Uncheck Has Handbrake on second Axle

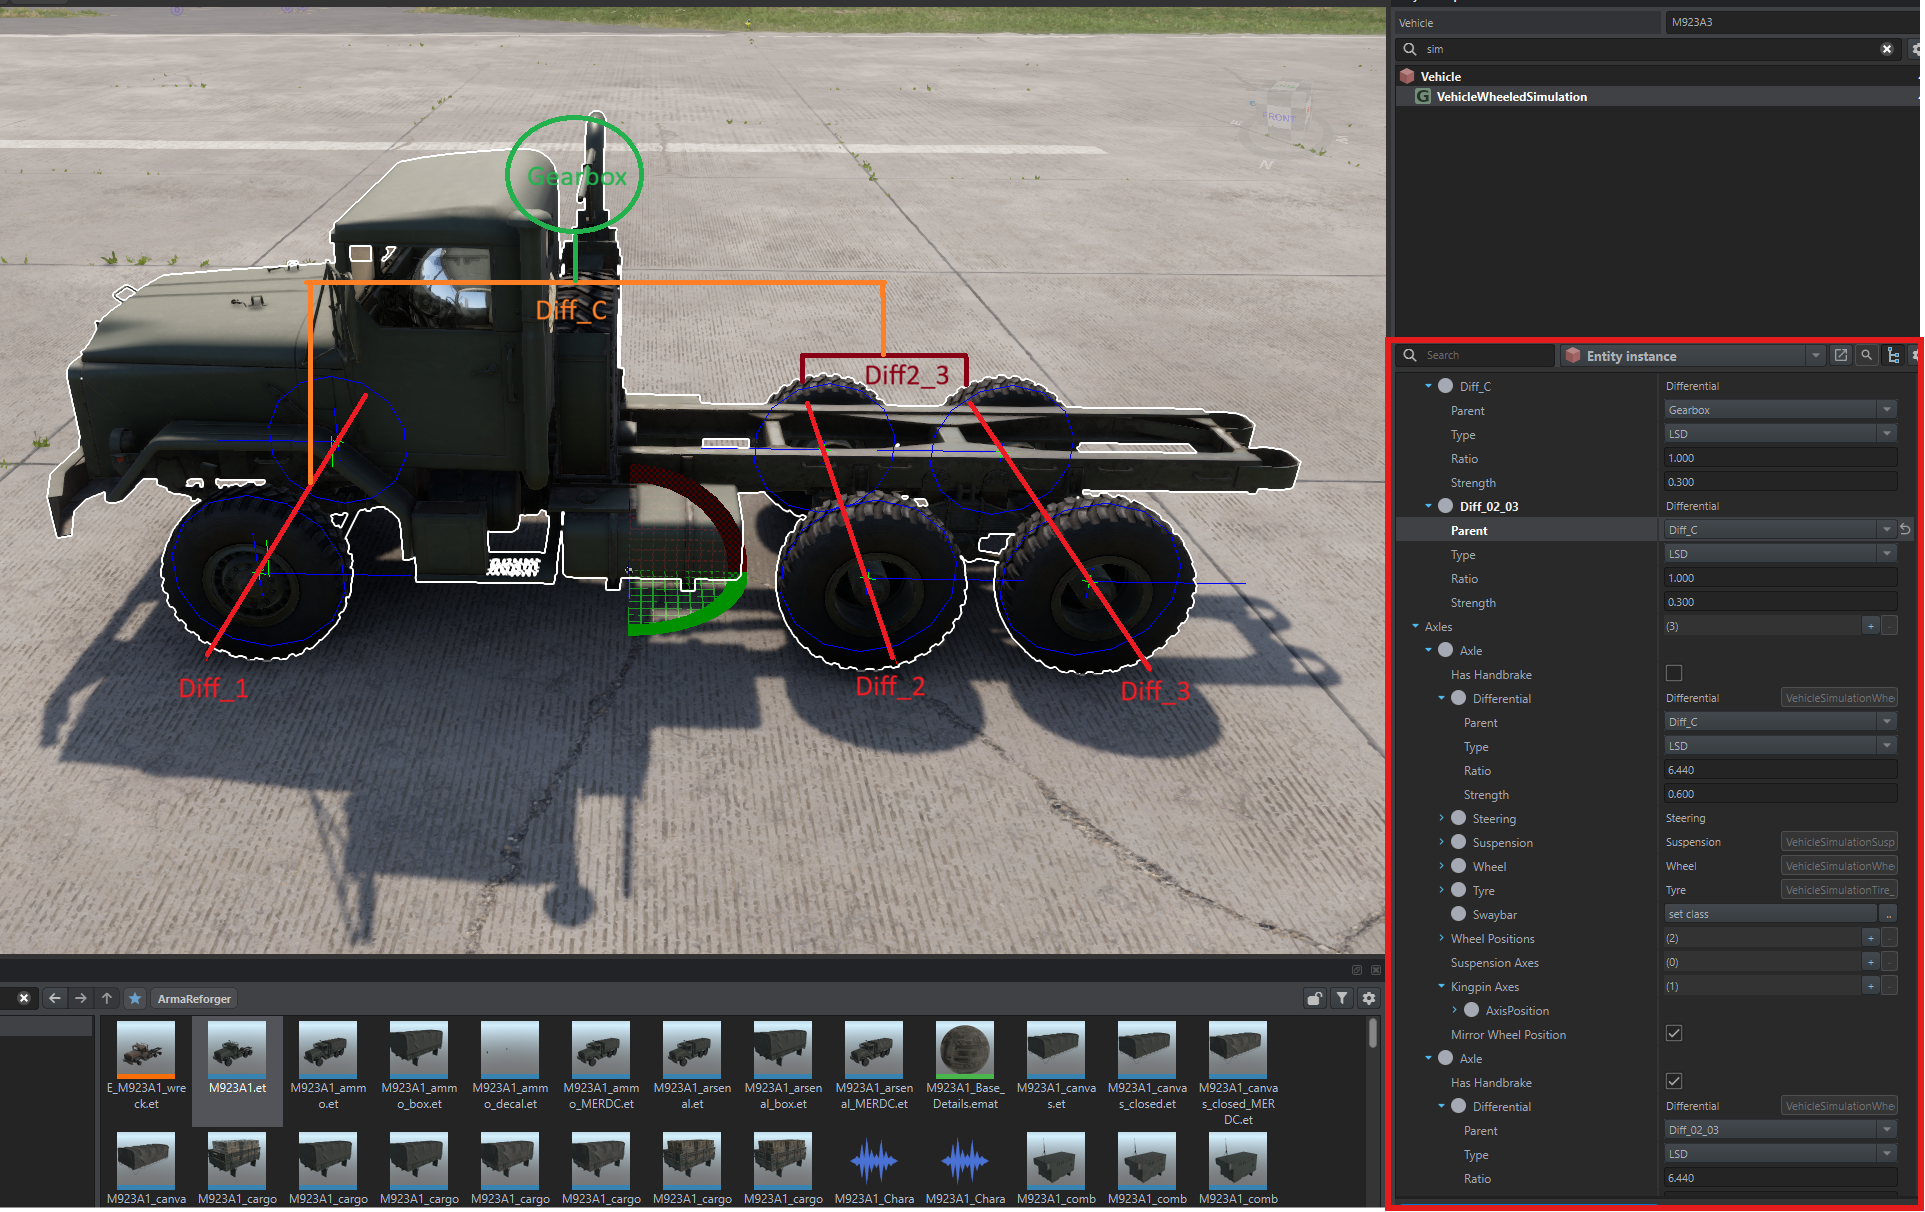coord(1674,1082)
